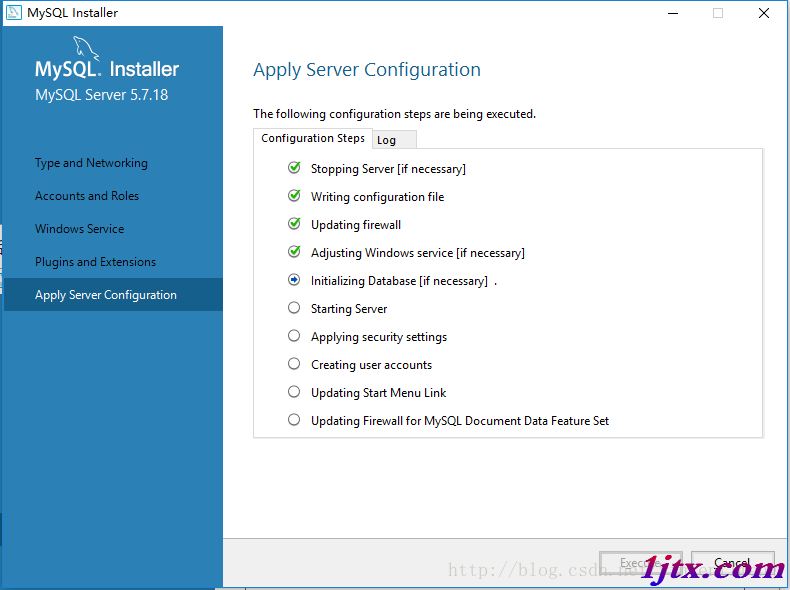Open Windows Service sidebar step

pyautogui.click(x=80, y=229)
